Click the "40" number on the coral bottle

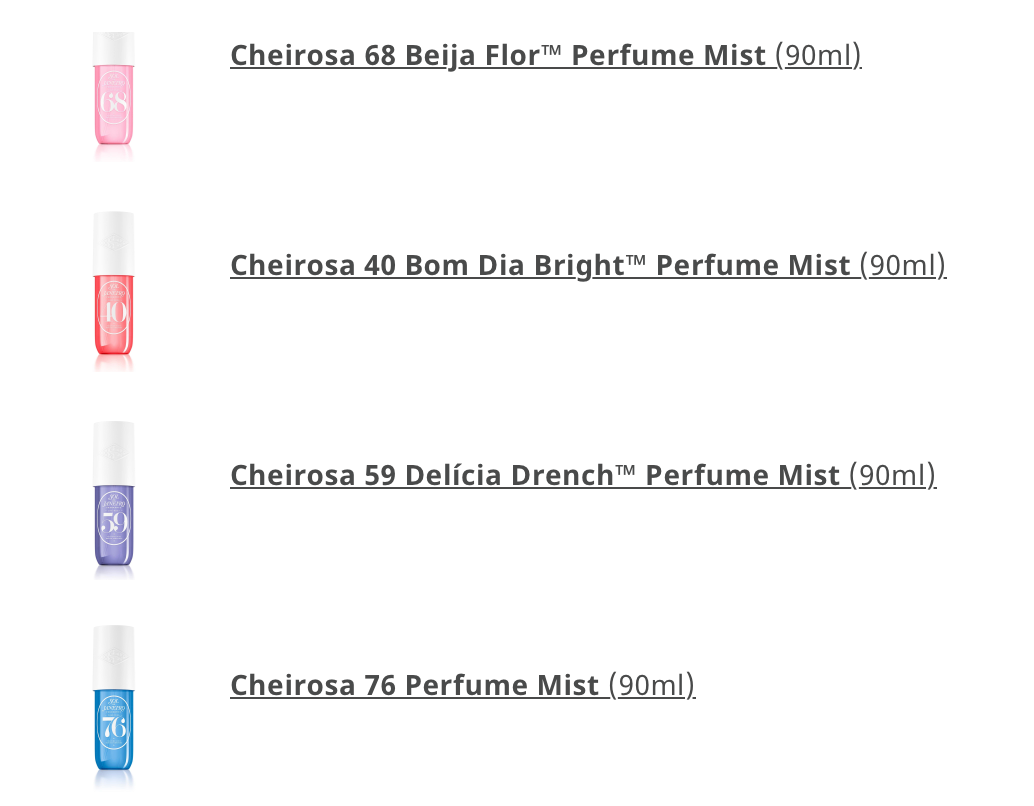tap(113, 313)
